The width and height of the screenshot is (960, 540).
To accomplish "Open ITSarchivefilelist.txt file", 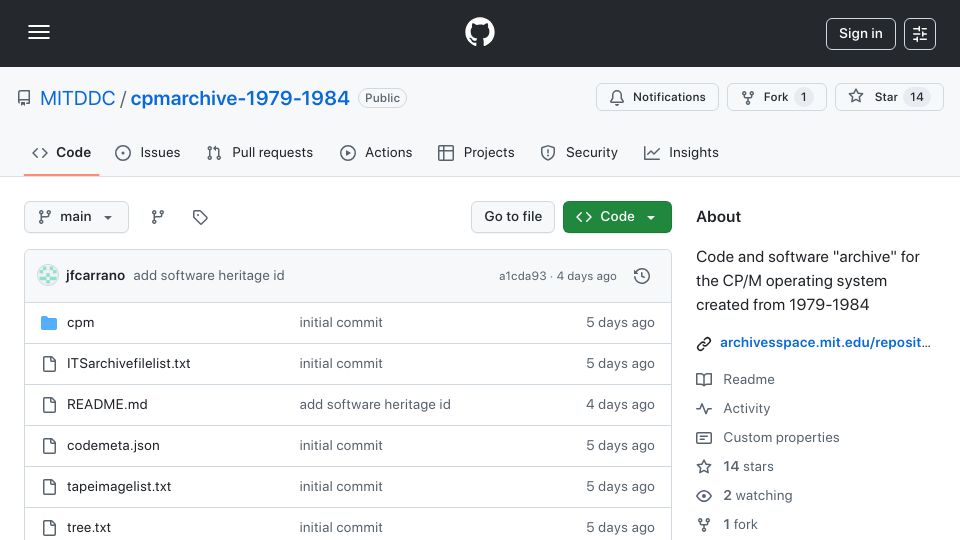I will (129, 364).
